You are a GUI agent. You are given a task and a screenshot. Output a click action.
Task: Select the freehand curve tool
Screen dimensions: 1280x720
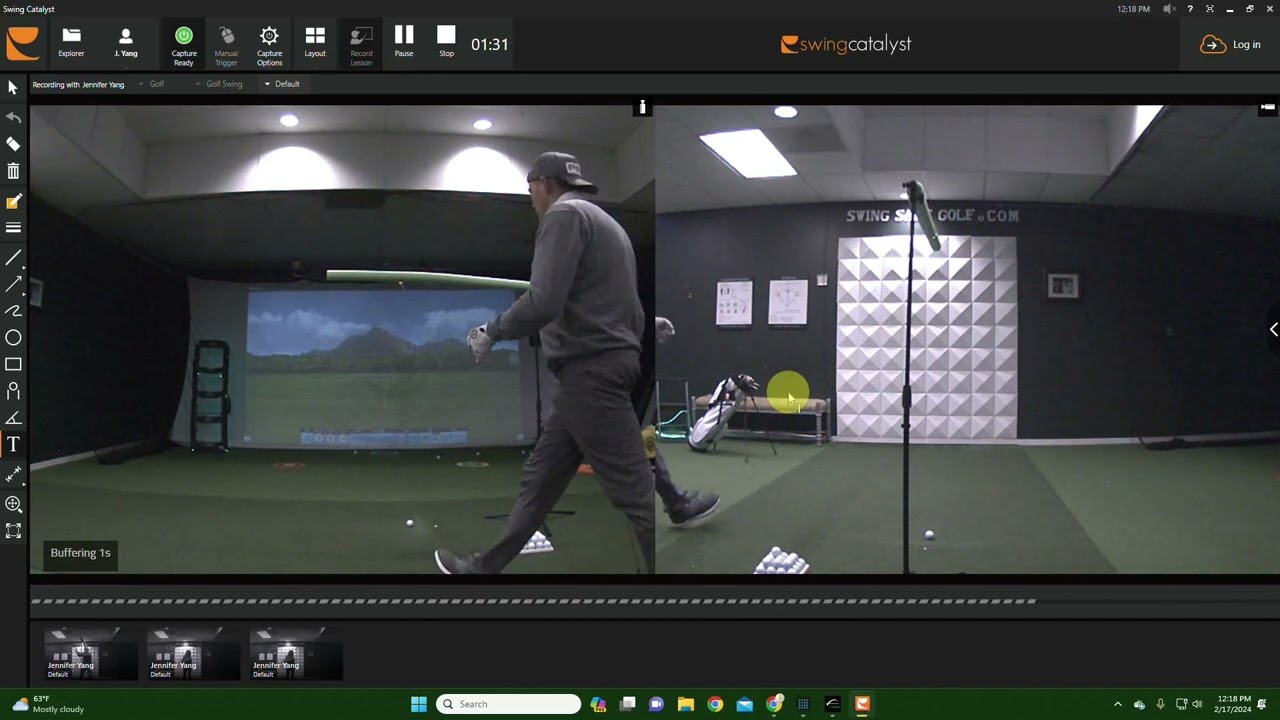coord(13,311)
